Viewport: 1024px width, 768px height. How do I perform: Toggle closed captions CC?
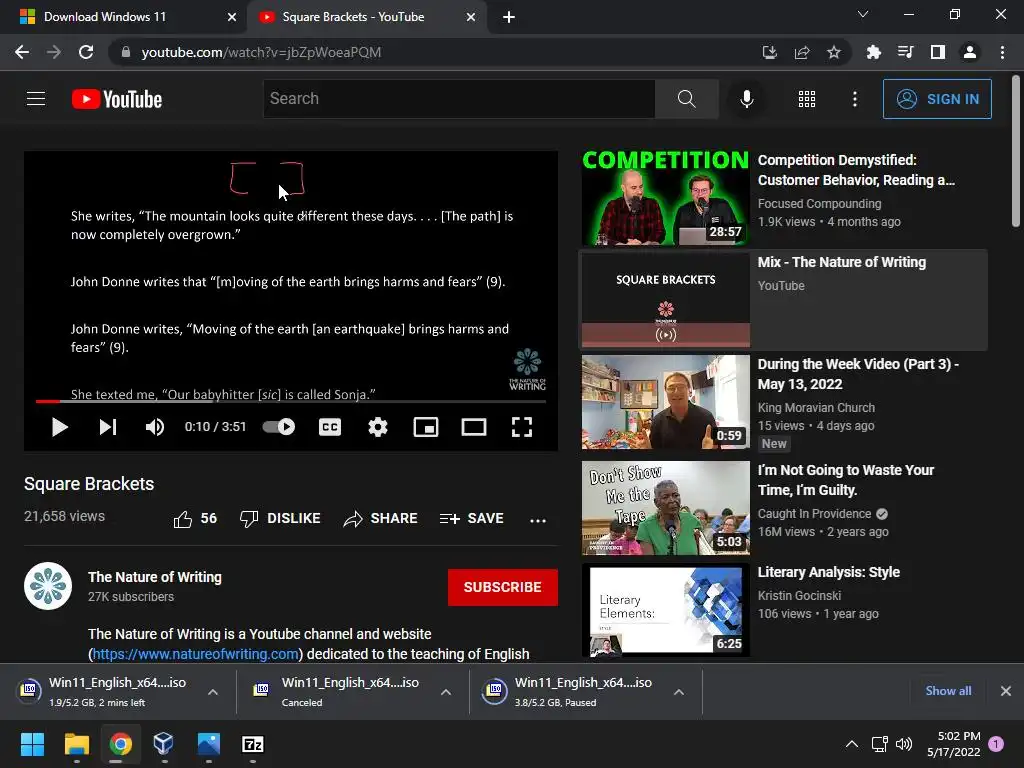(x=330, y=427)
